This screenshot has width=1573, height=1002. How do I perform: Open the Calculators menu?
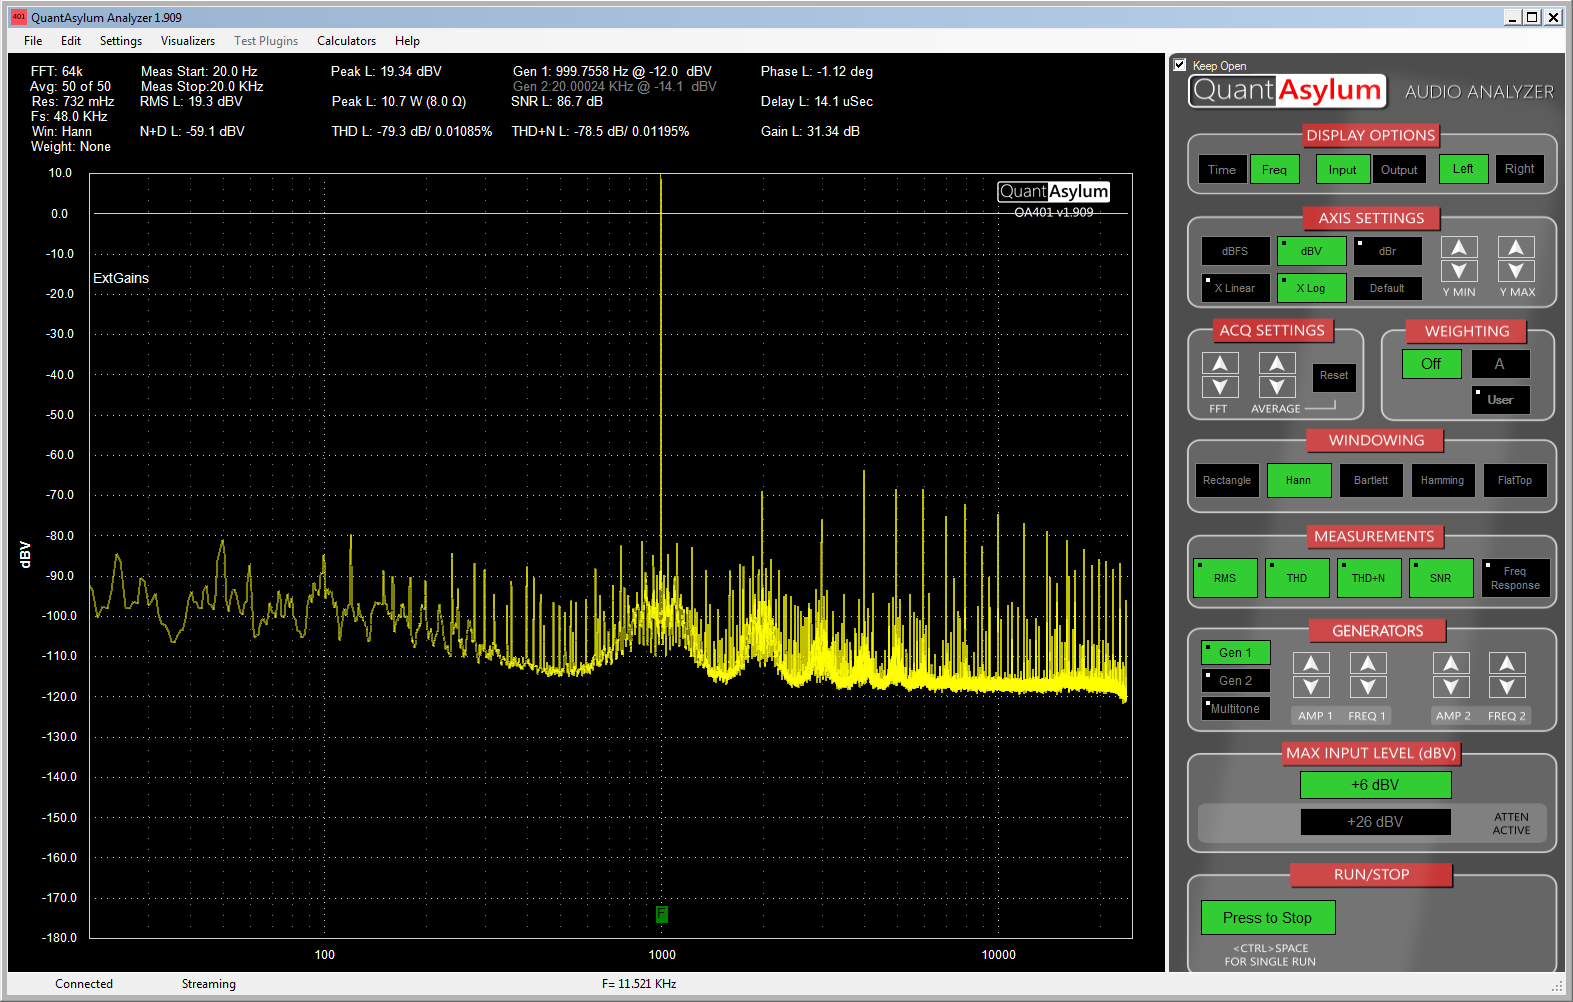[346, 41]
